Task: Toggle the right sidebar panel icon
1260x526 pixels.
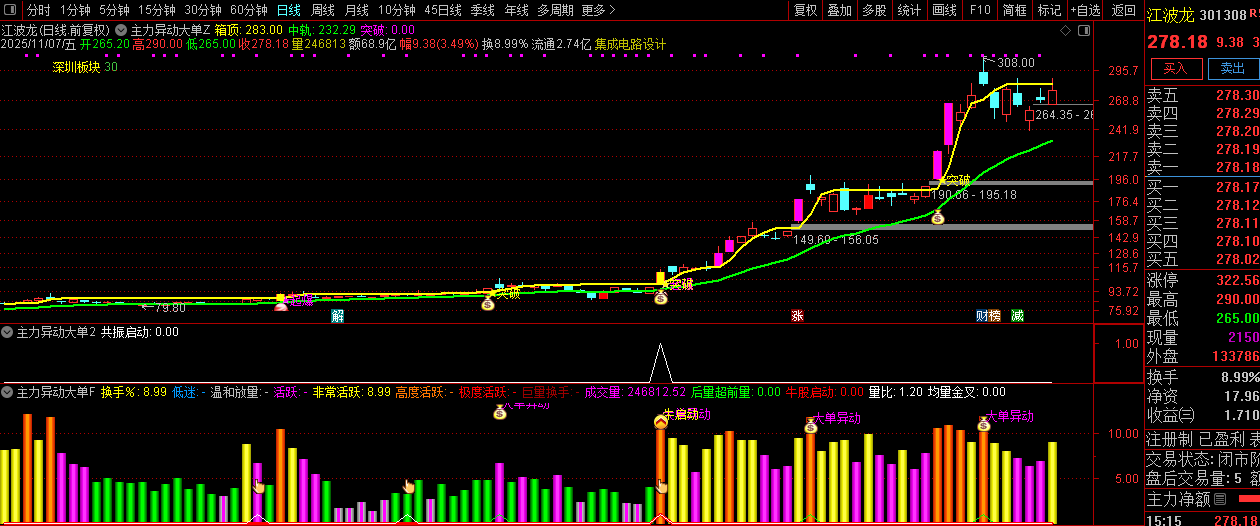Action: (x=1084, y=29)
